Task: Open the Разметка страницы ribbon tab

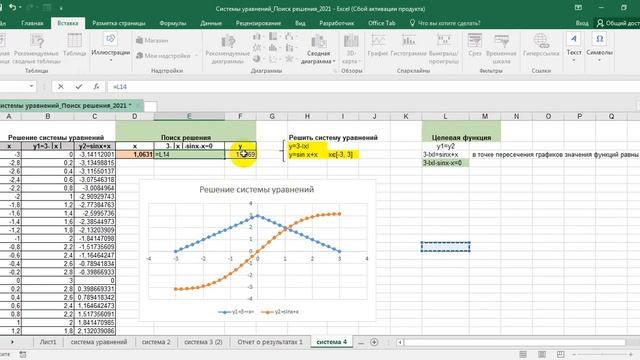Action: (x=119, y=23)
